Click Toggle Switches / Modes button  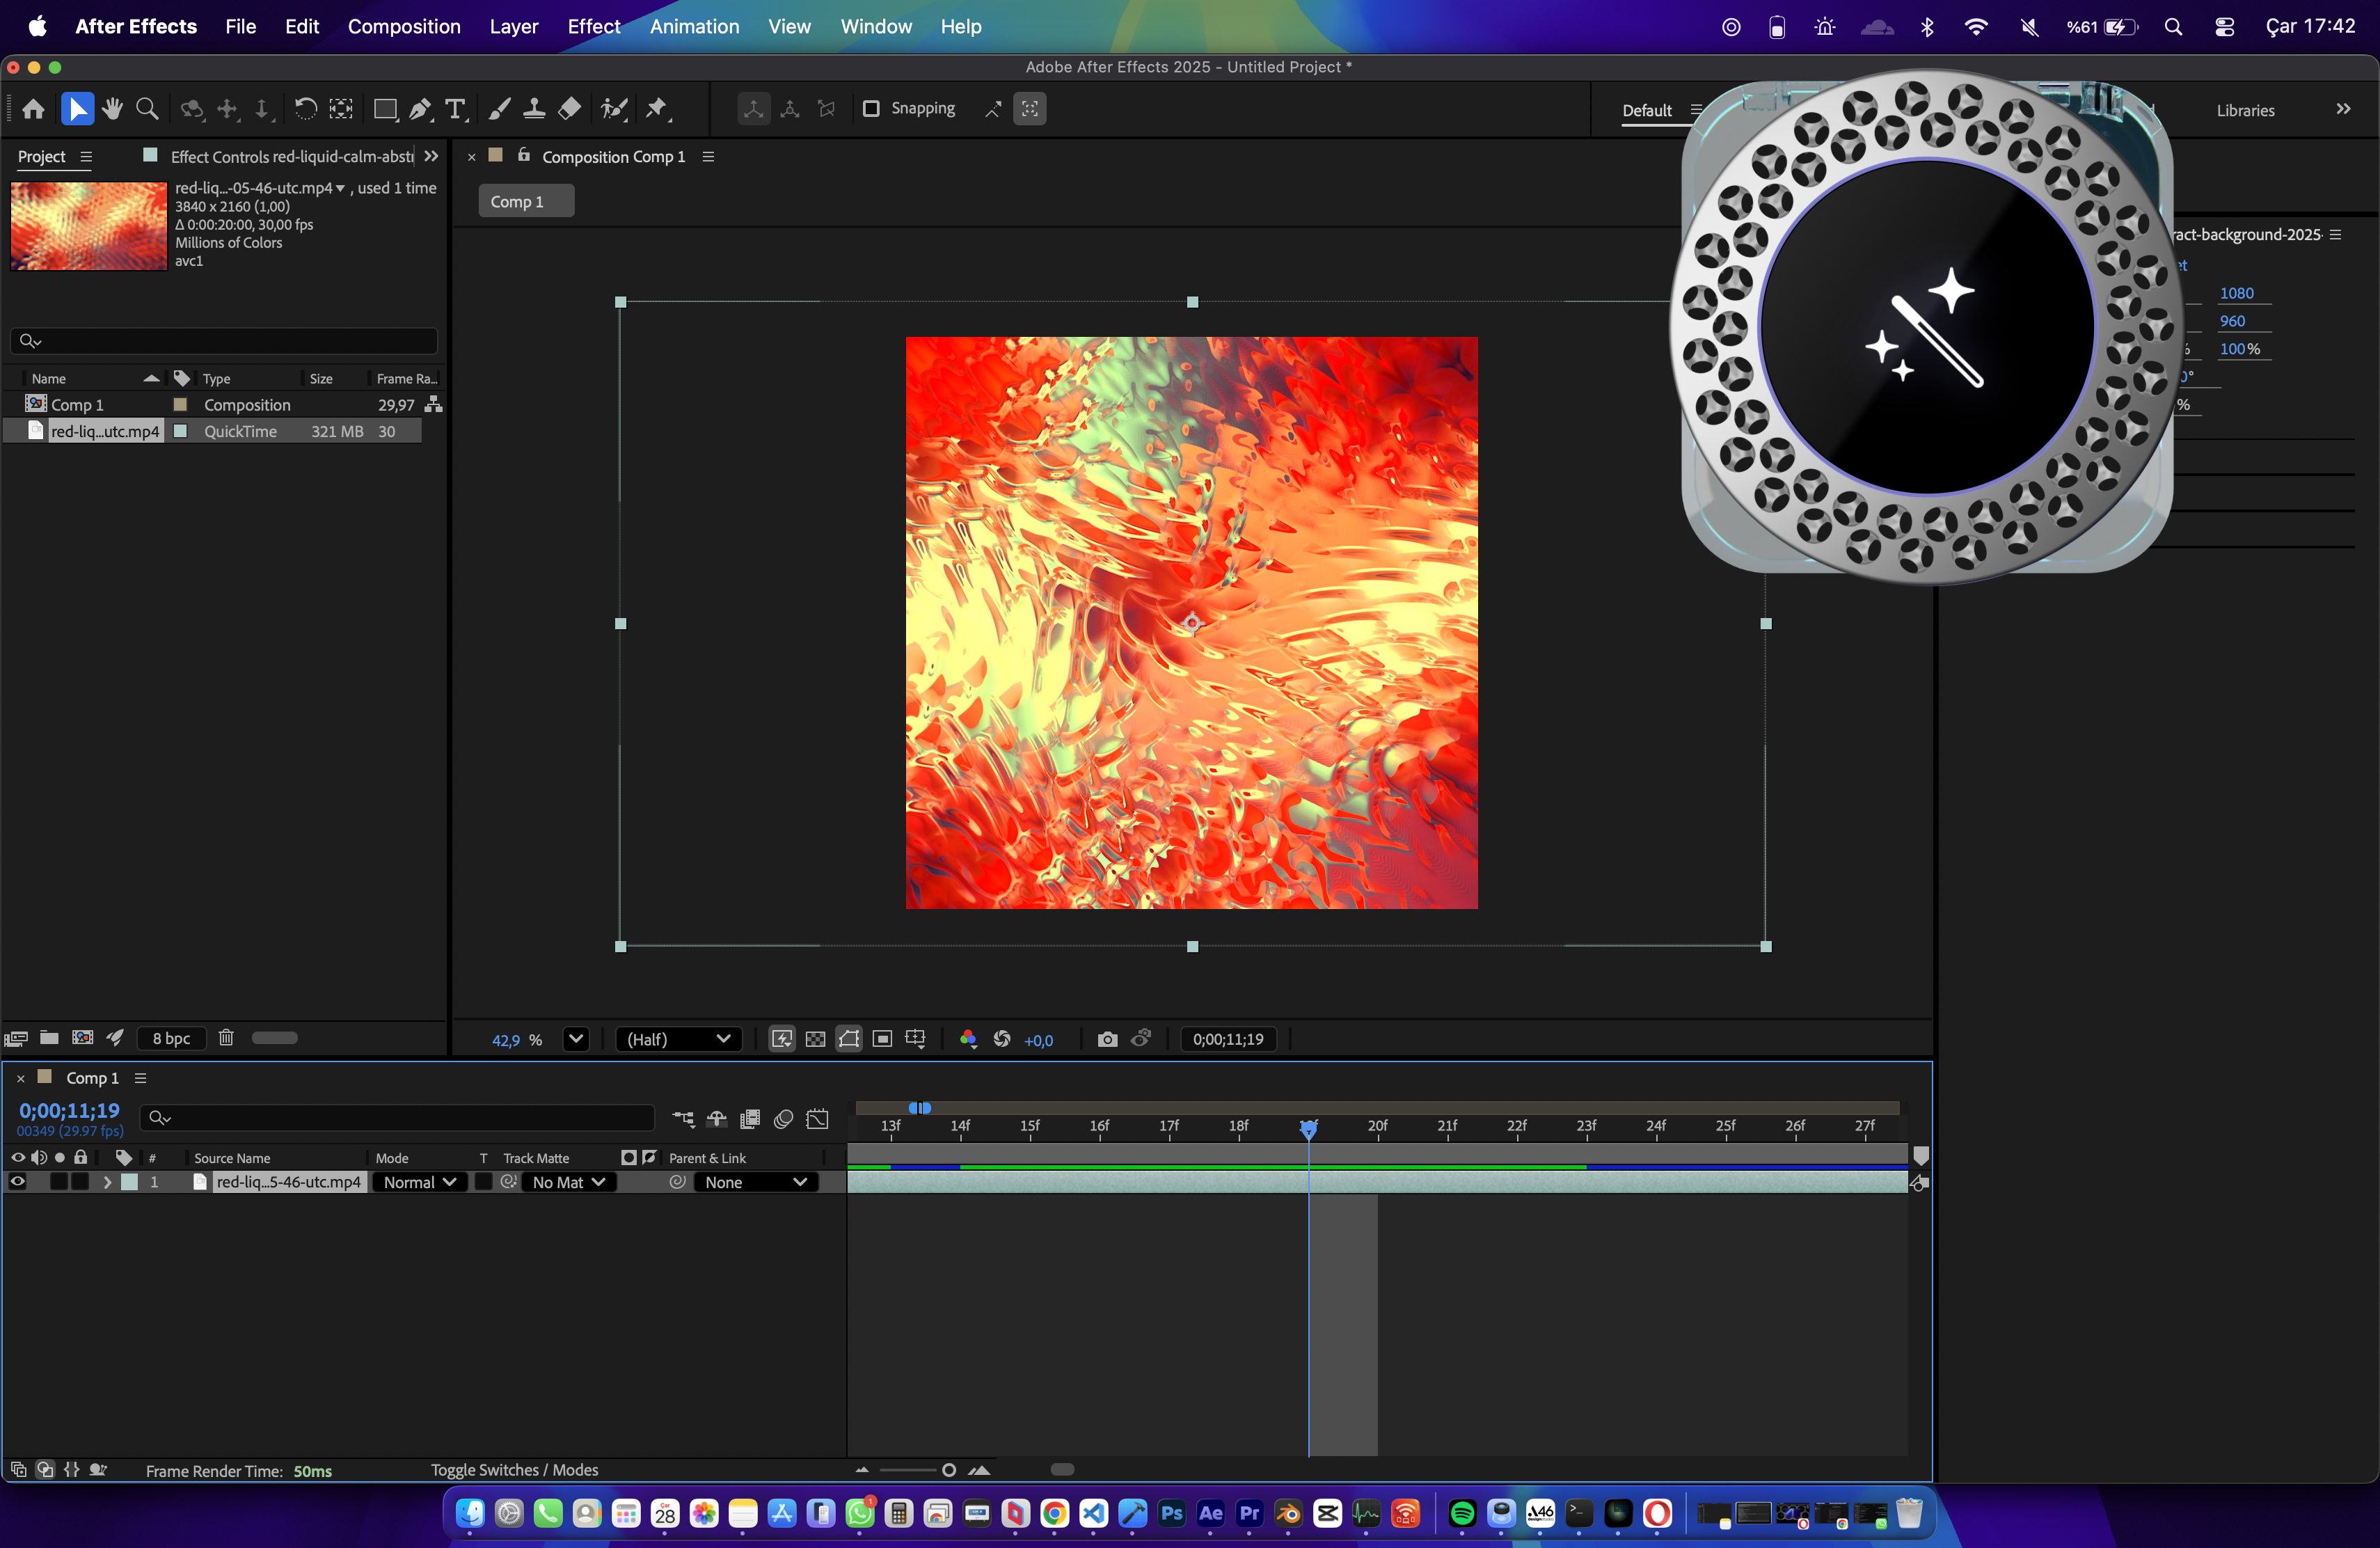pyautogui.click(x=514, y=1470)
